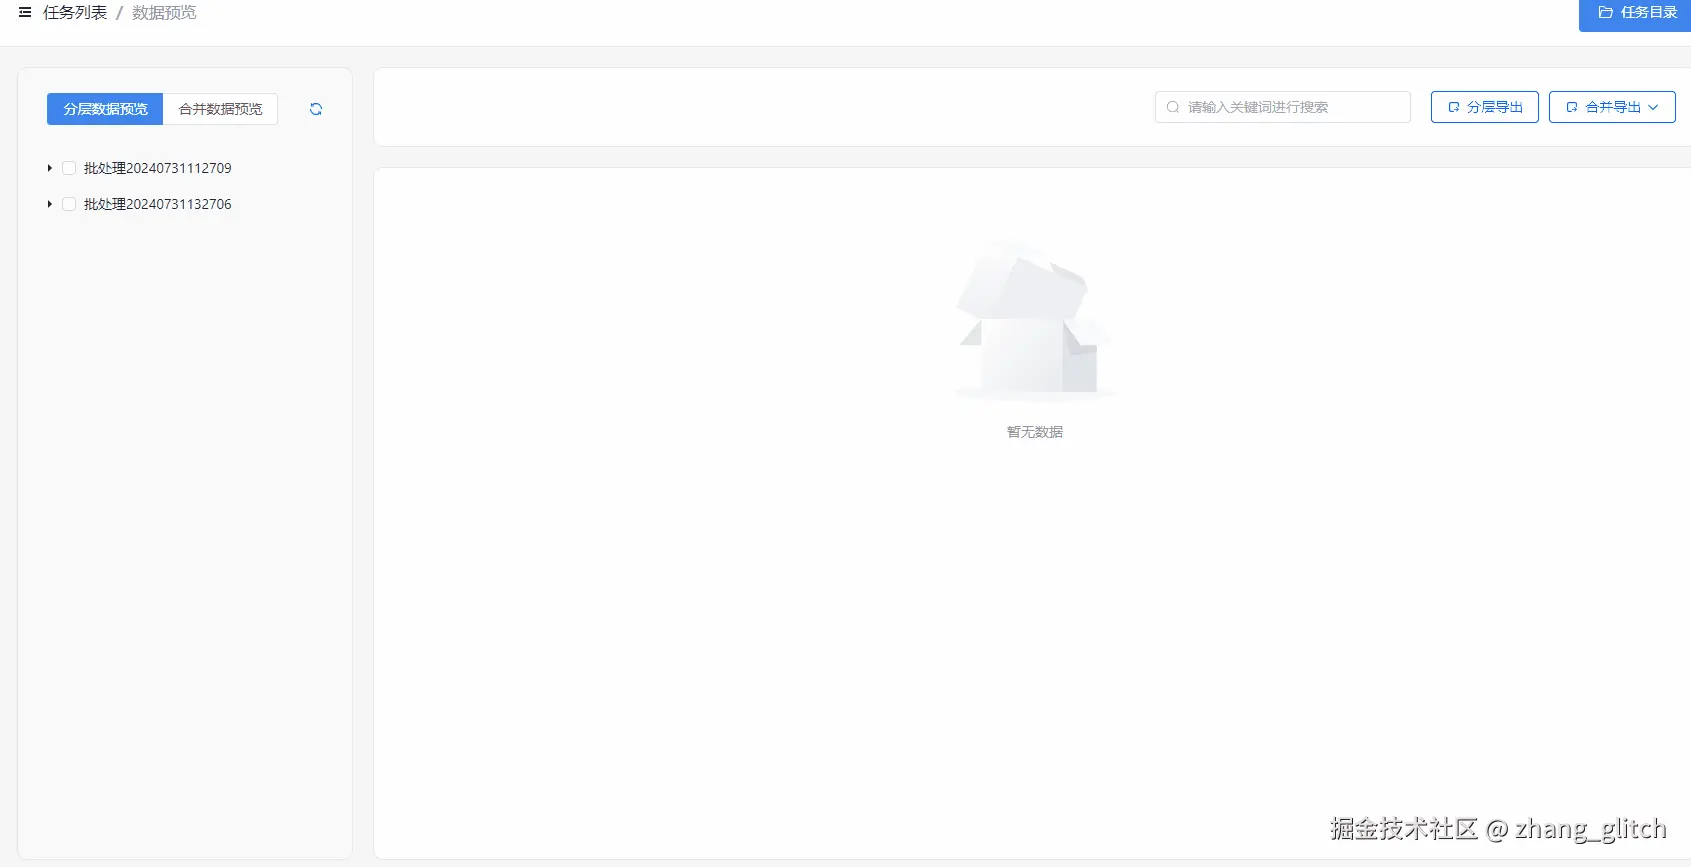Click the search magnifier icon

(1173, 107)
